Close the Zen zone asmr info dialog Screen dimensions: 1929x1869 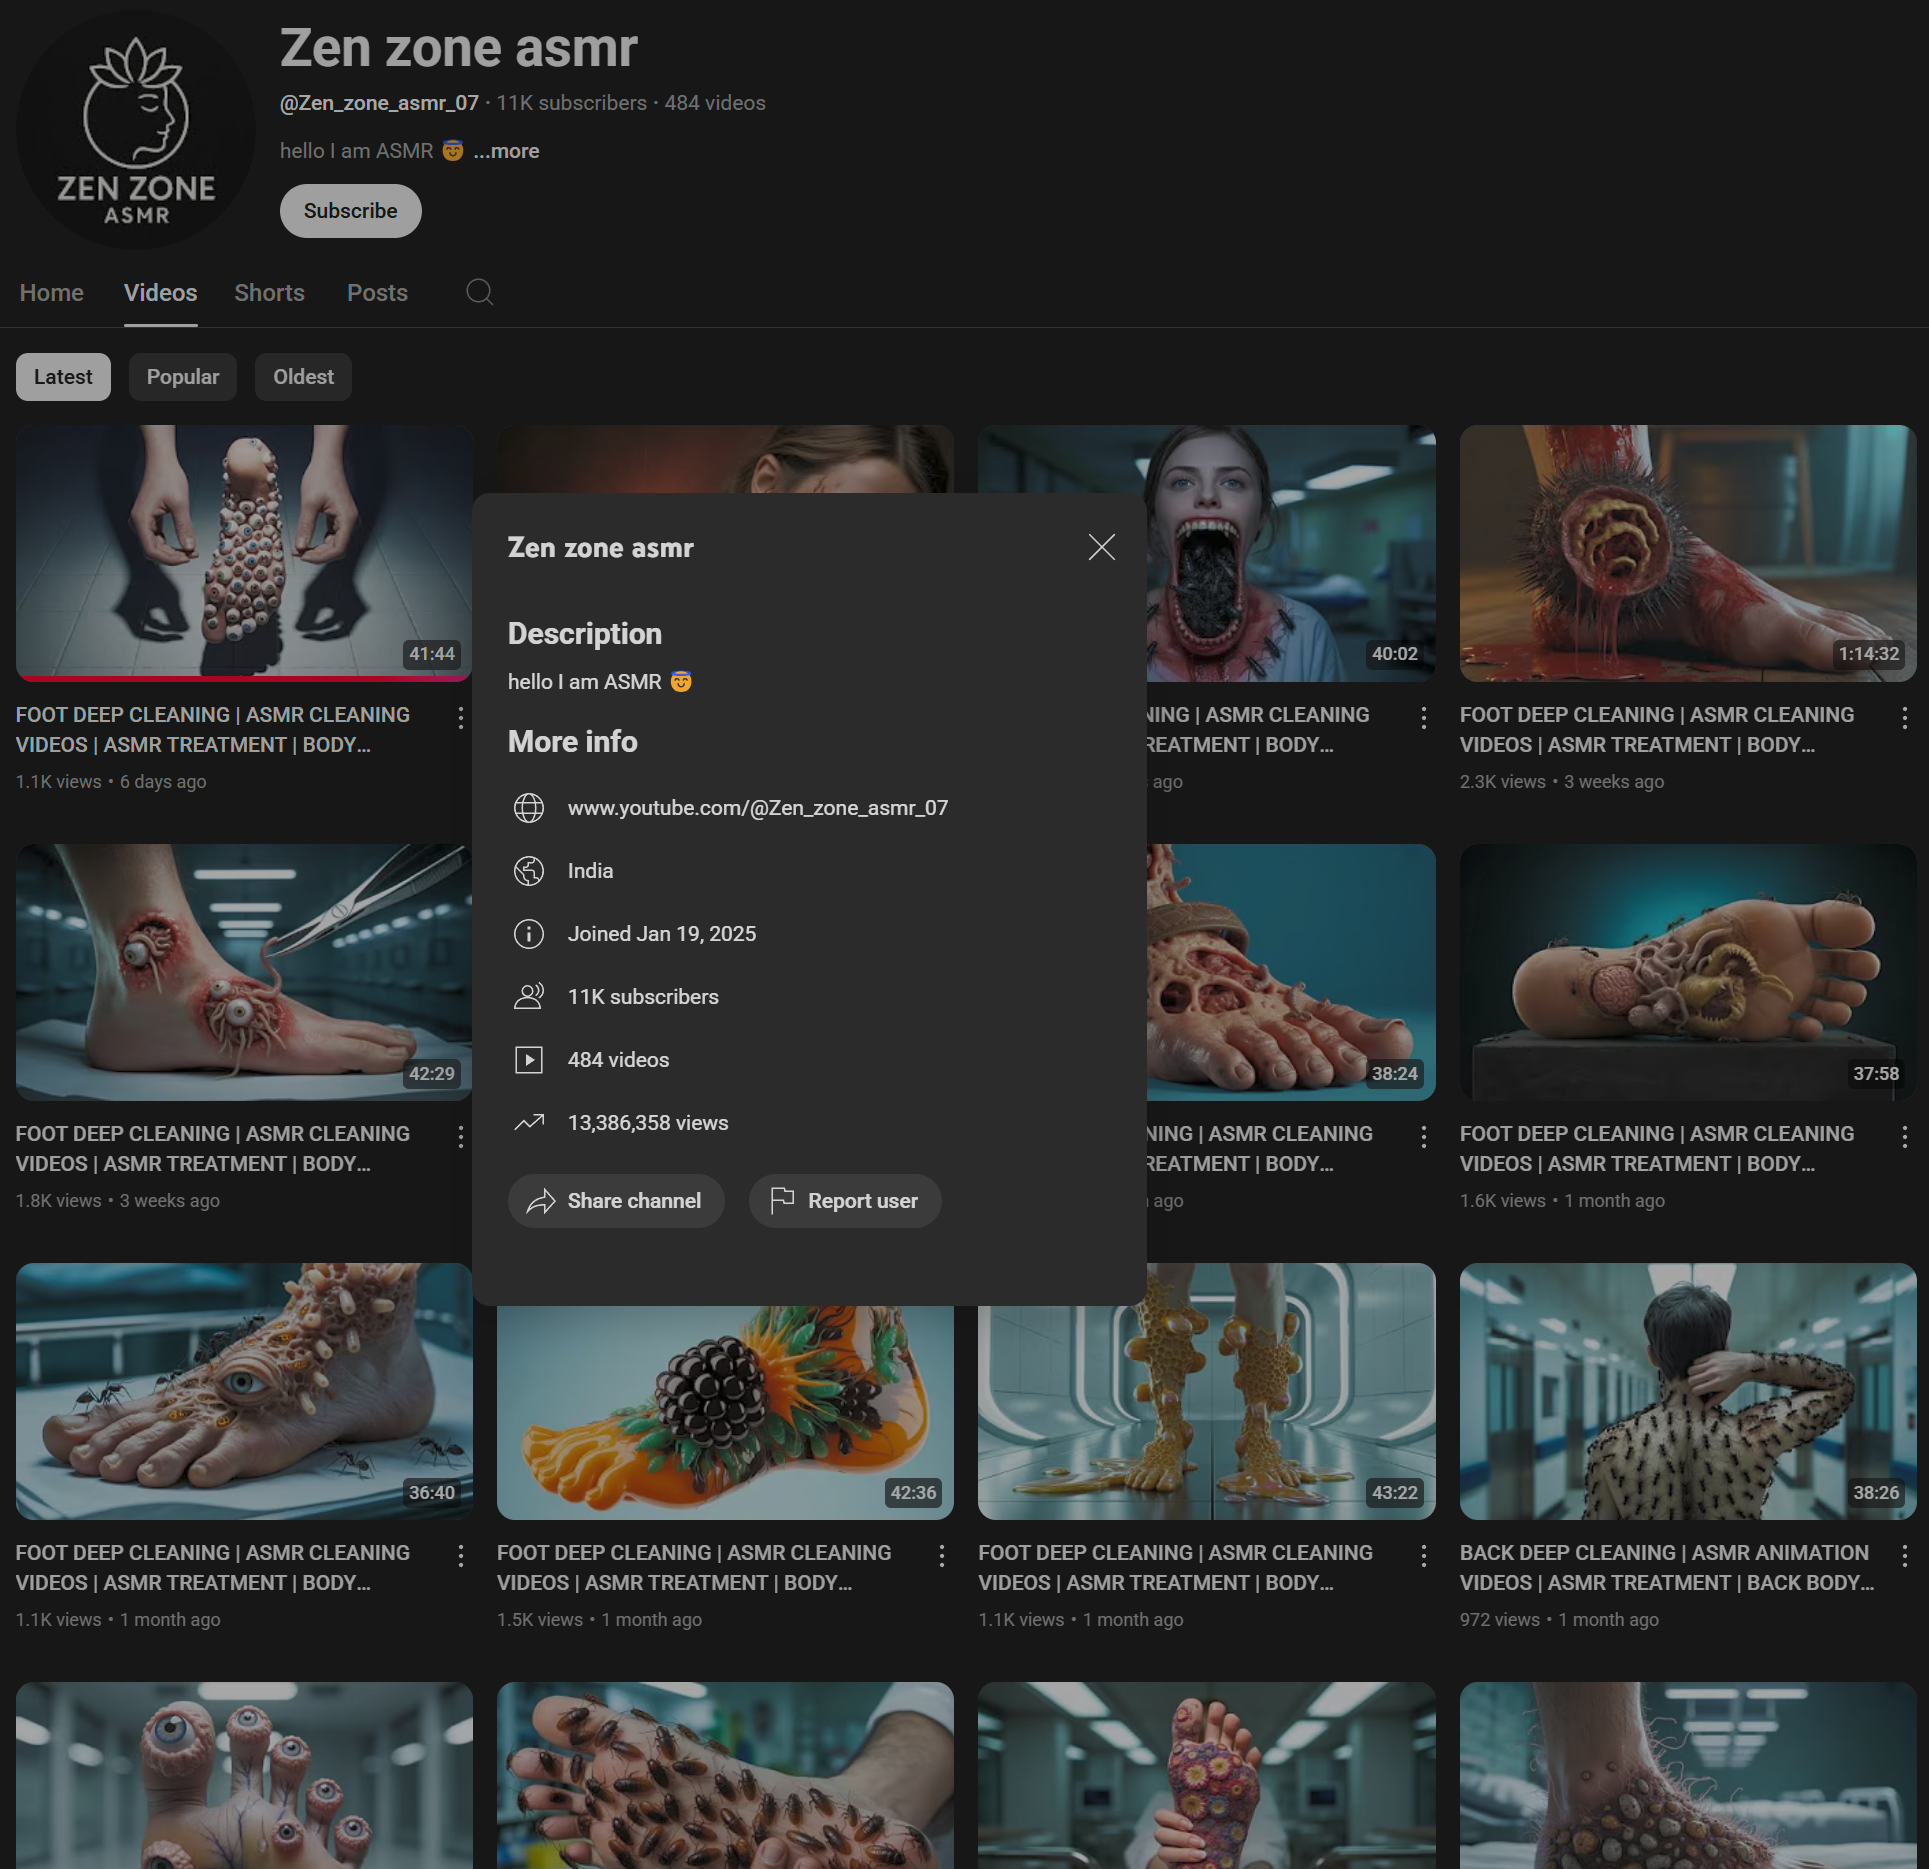coord(1101,547)
